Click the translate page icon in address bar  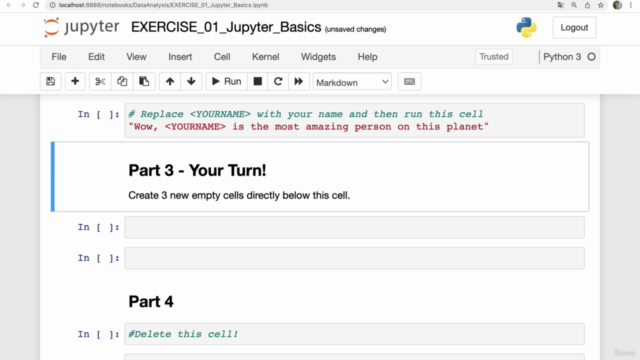pos(560,5)
